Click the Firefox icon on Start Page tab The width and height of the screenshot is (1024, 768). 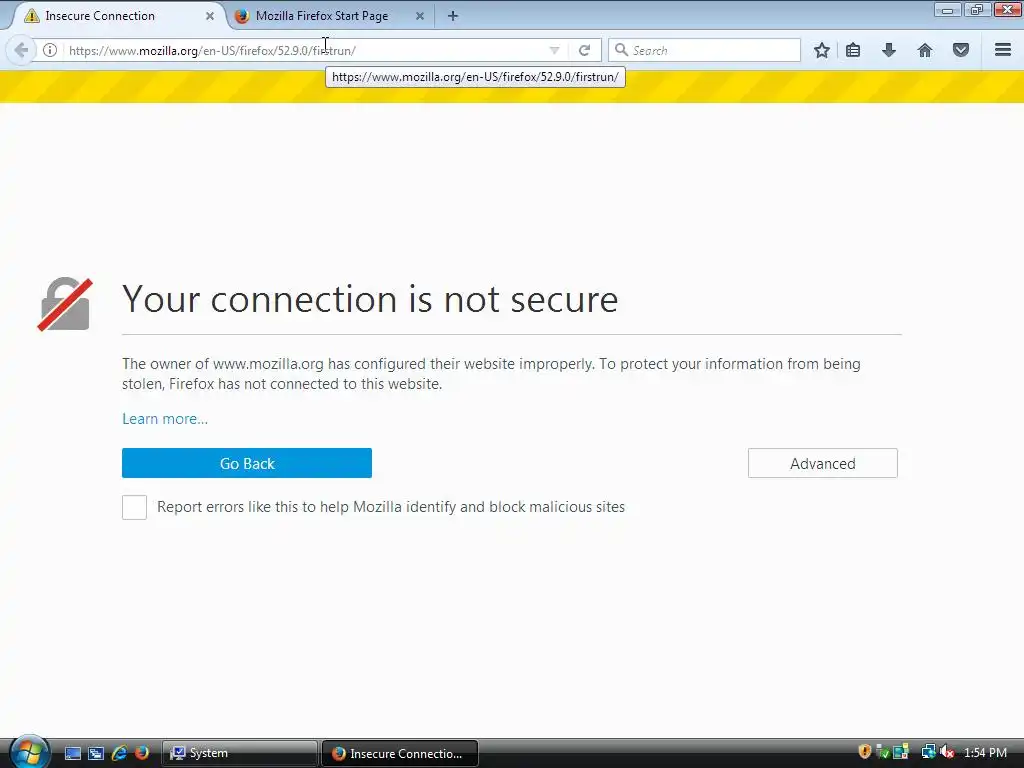[242, 16]
